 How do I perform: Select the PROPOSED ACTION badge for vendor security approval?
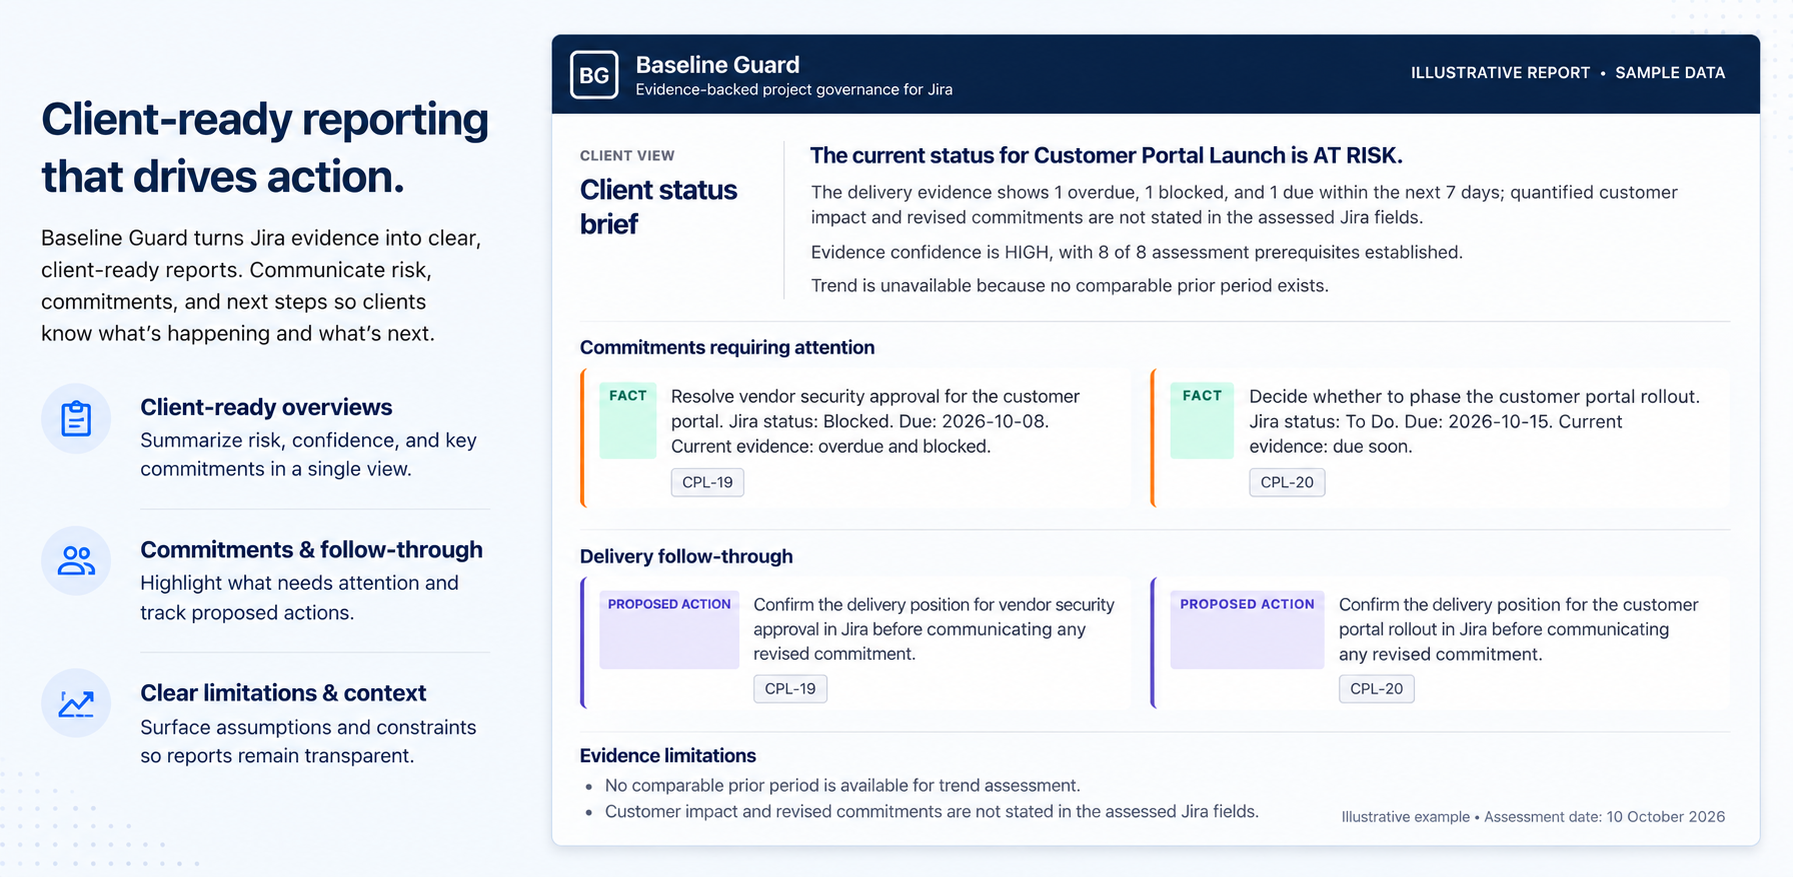point(669,629)
